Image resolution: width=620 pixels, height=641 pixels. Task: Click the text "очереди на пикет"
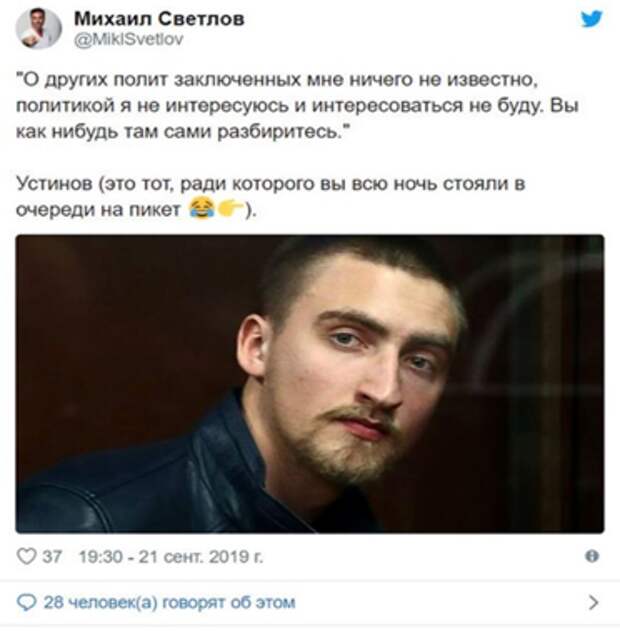[x=98, y=210]
